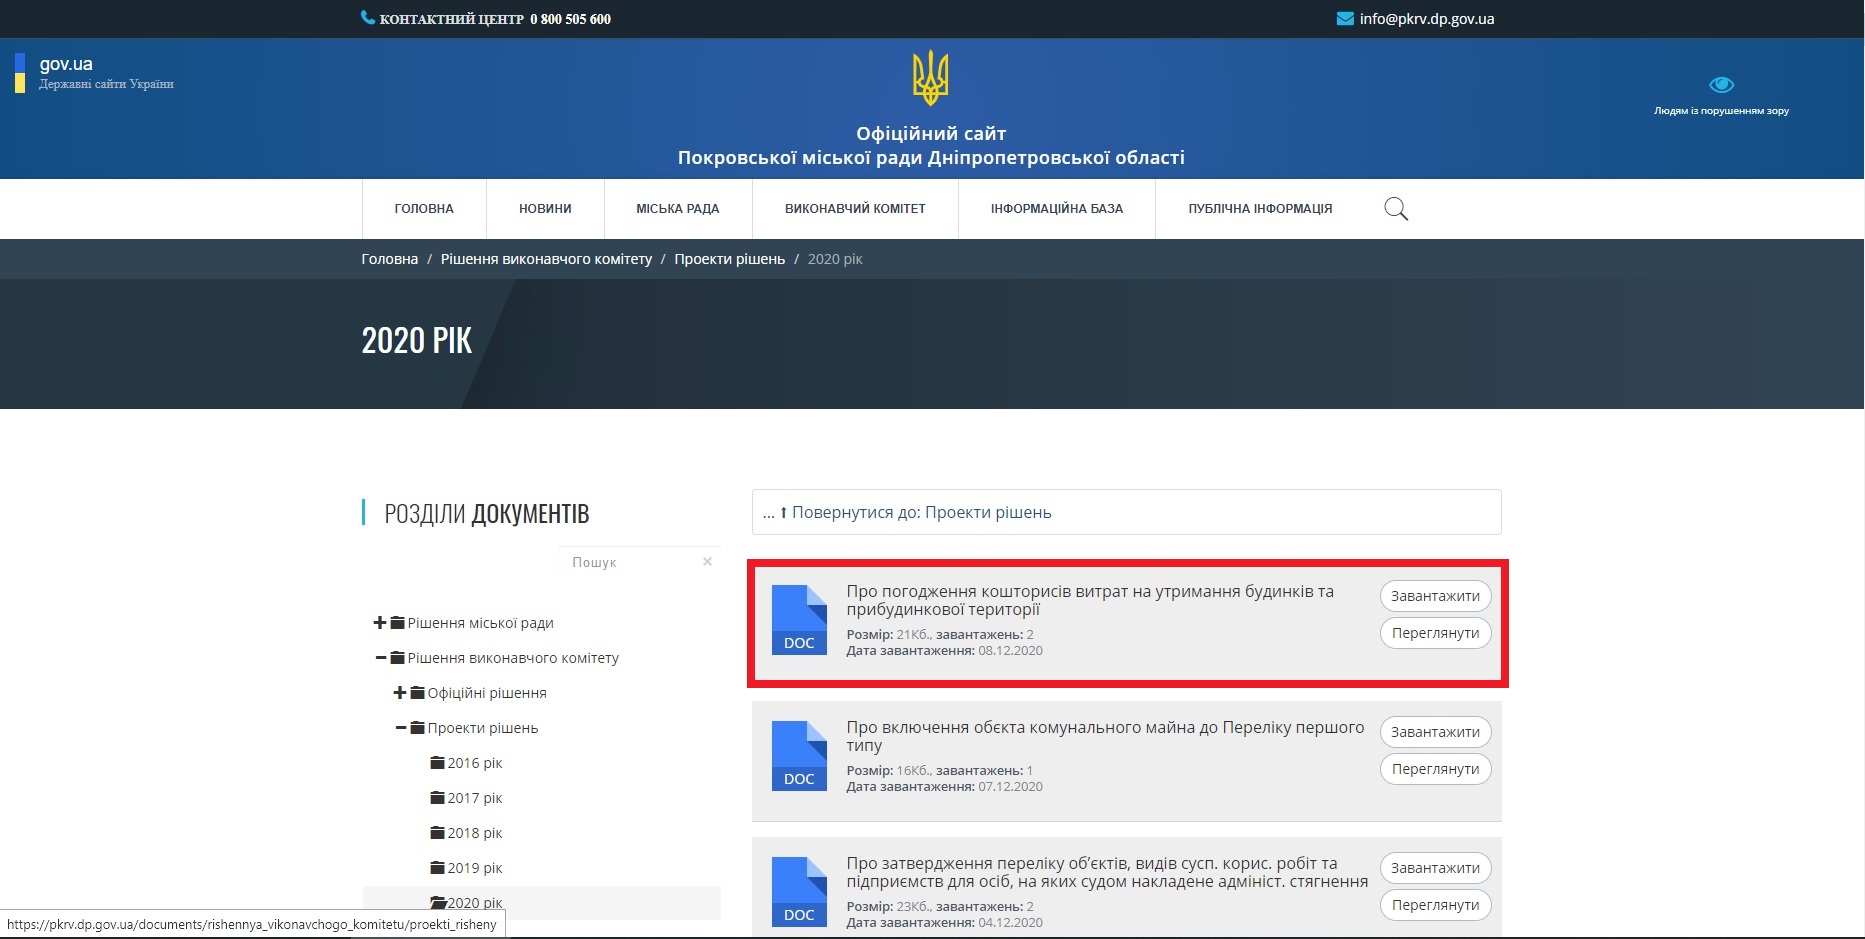Click the email envelope icon next to info@pkrv.dp.gov.ua
The width and height of the screenshot is (1865, 939).
pos(1343,18)
